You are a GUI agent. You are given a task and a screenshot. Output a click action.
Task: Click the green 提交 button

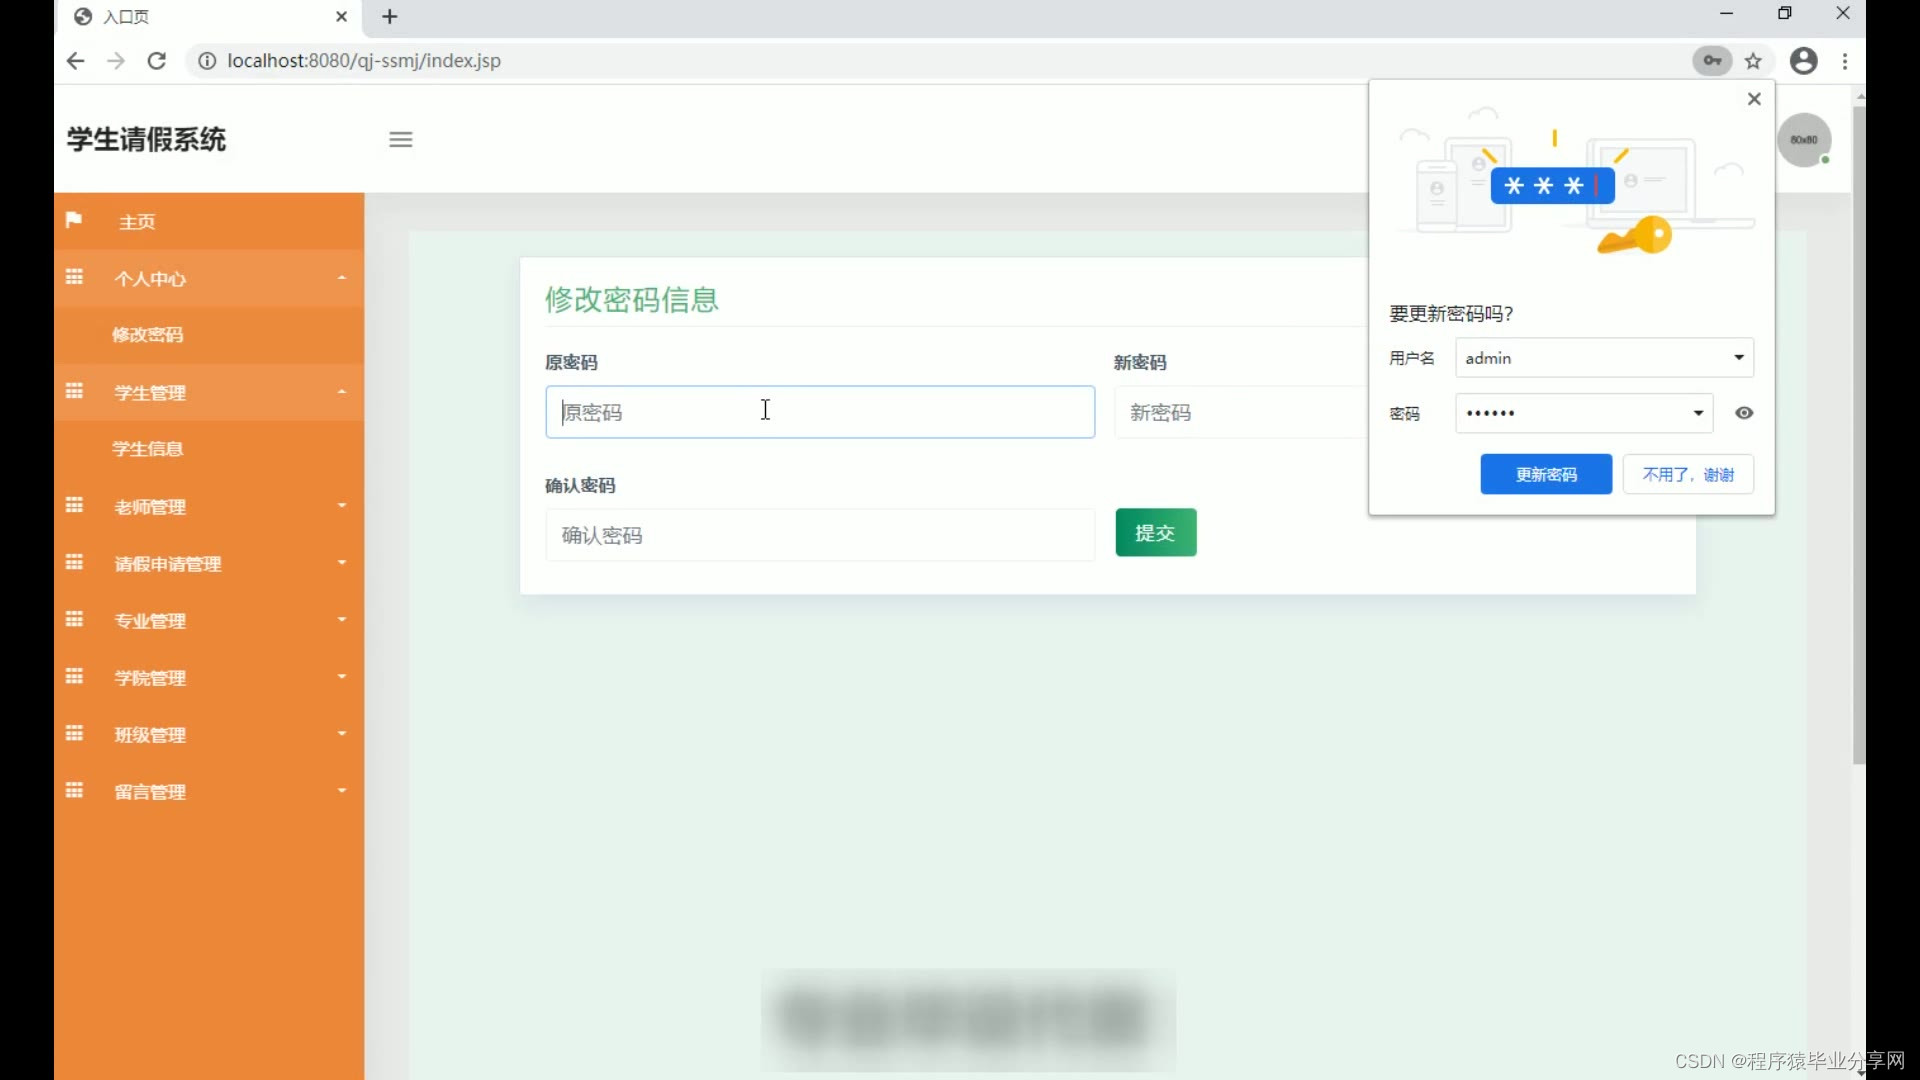click(1155, 533)
